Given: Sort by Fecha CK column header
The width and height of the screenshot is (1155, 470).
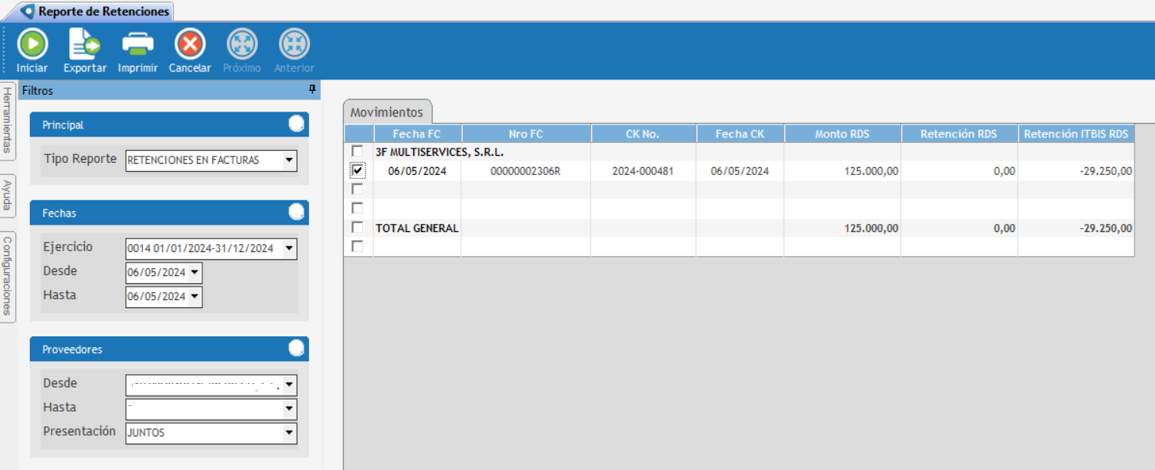Looking at the screenshot, I should [740, 133].
